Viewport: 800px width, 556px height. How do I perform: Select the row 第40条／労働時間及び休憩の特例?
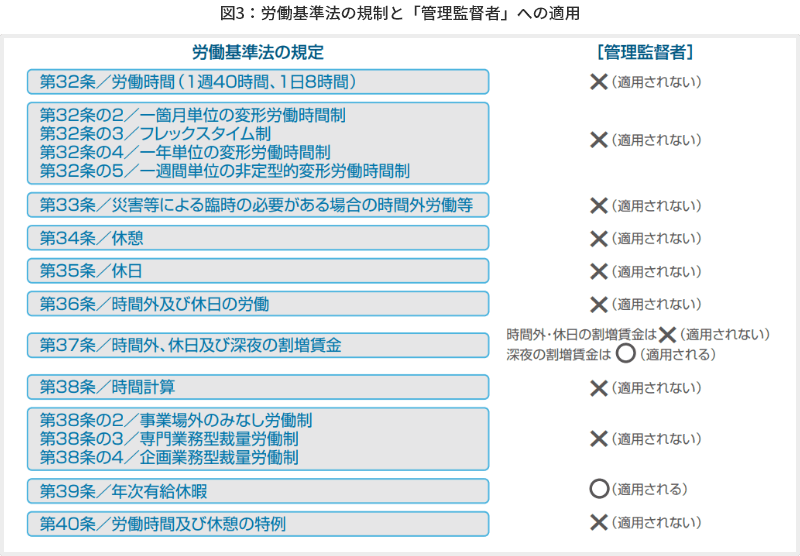(258, 524)
